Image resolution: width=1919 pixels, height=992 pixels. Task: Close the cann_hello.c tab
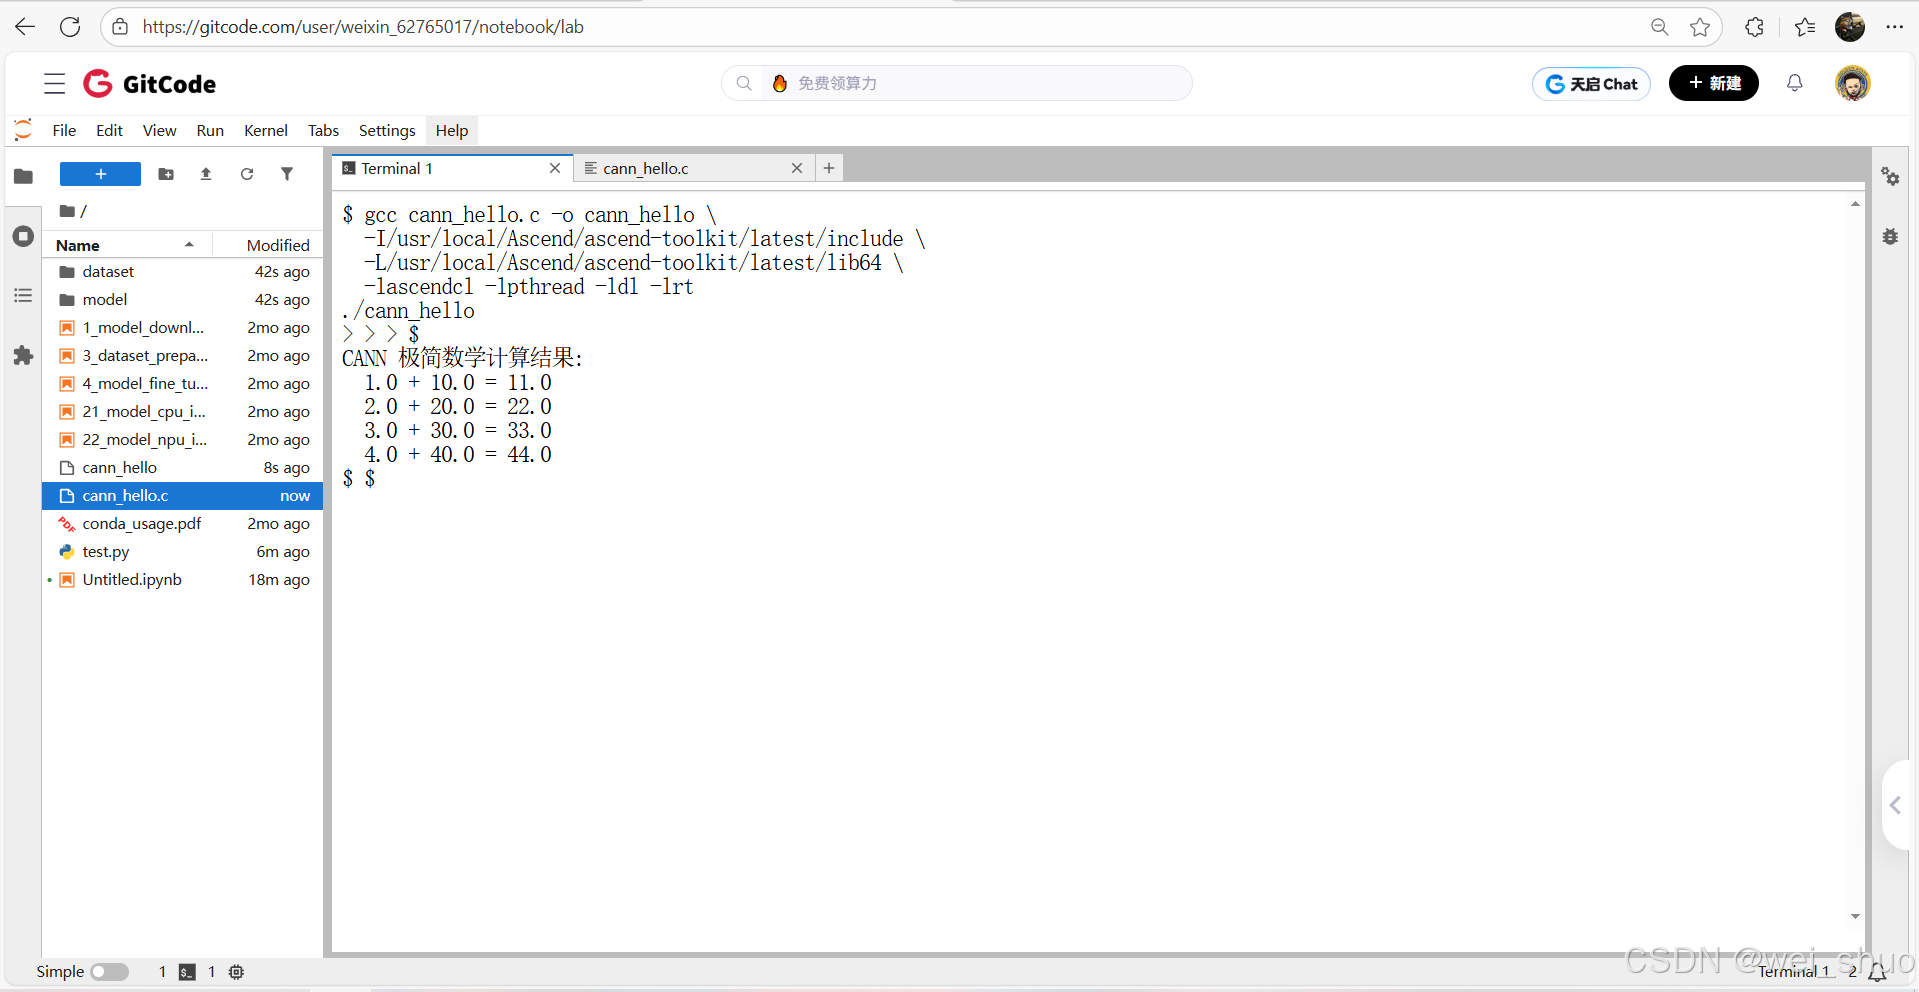click(x=797, y=168)
